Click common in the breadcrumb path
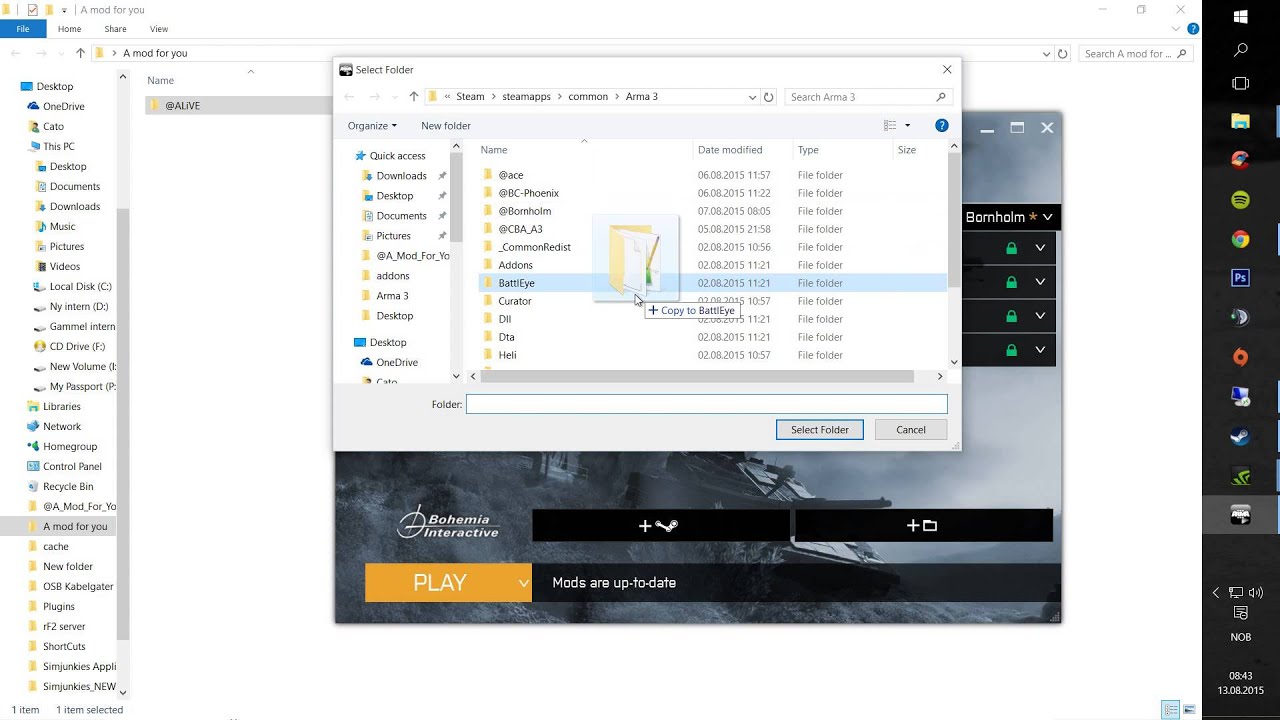The height and width of the screenshot is (720, 1280). point(588,97)
